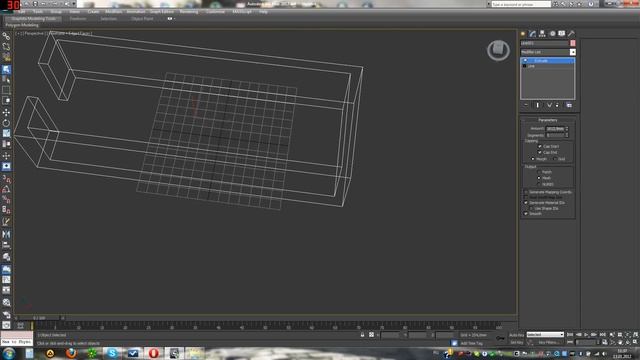Select the NURBS output radio button
Image resolution: width=640 pixels, height=360 pixels.
click(x=539, y=184)
